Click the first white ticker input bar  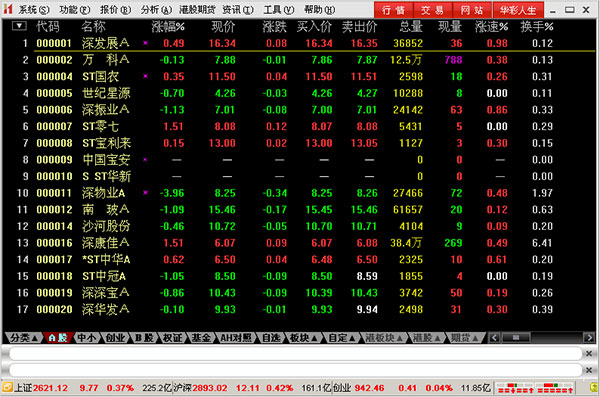(x=295, y=353)
